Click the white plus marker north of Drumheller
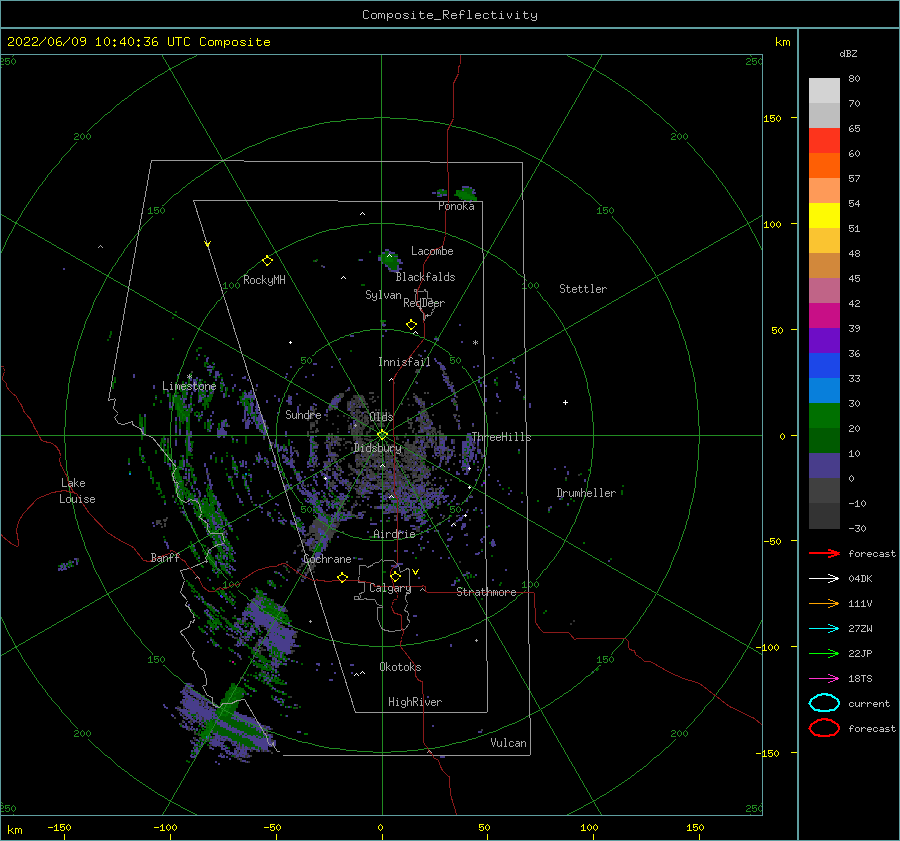Screen dimensions: 900x841 pyautogui.click(x=565, y=402)
